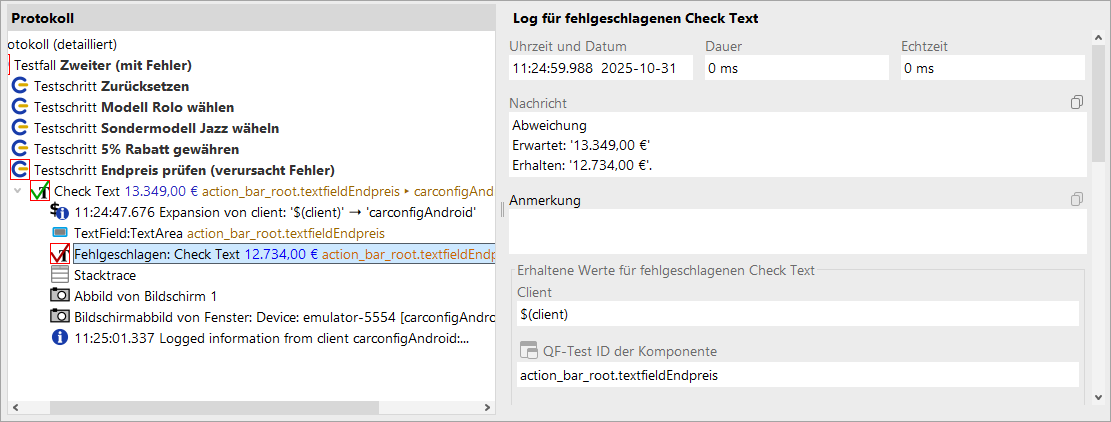Viewport: 1111px width, 422px height.
Task: Click the Sondermodell Jazz wählen step icon
Action: (x=19, y=128)
